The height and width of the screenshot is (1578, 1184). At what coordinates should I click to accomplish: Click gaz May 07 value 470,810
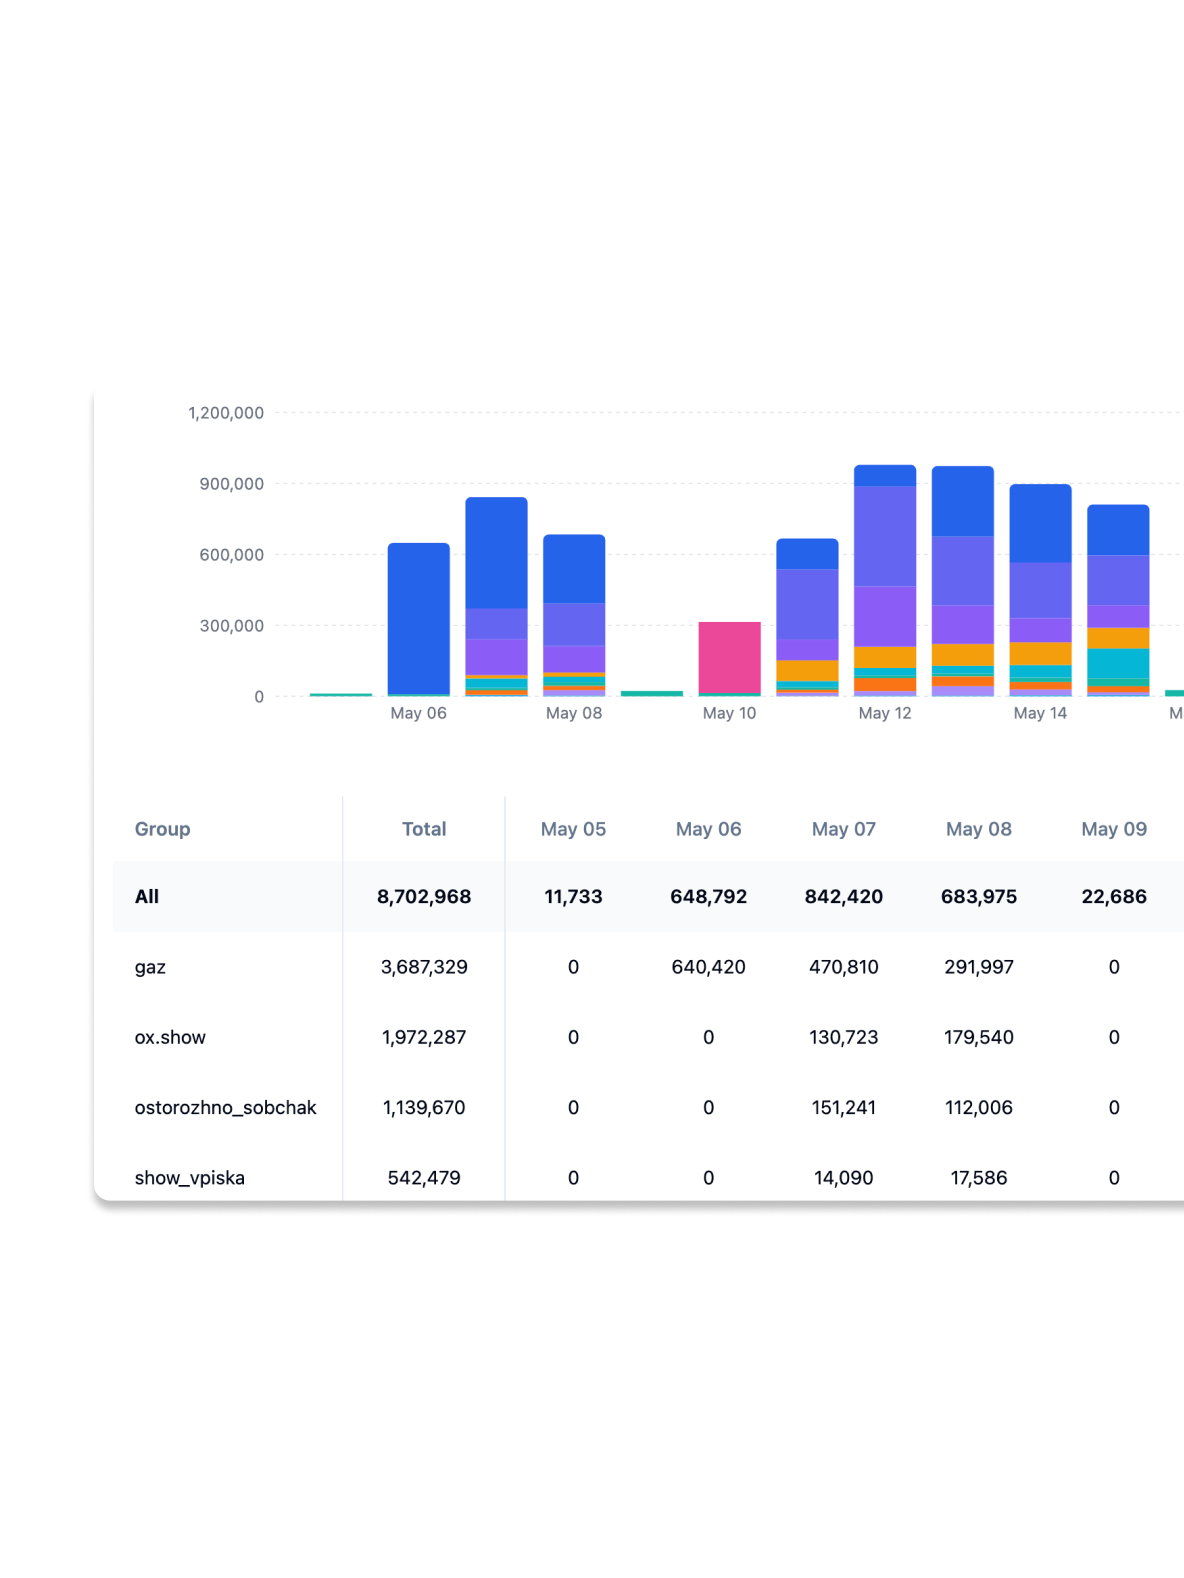click(x=843, y=967)
